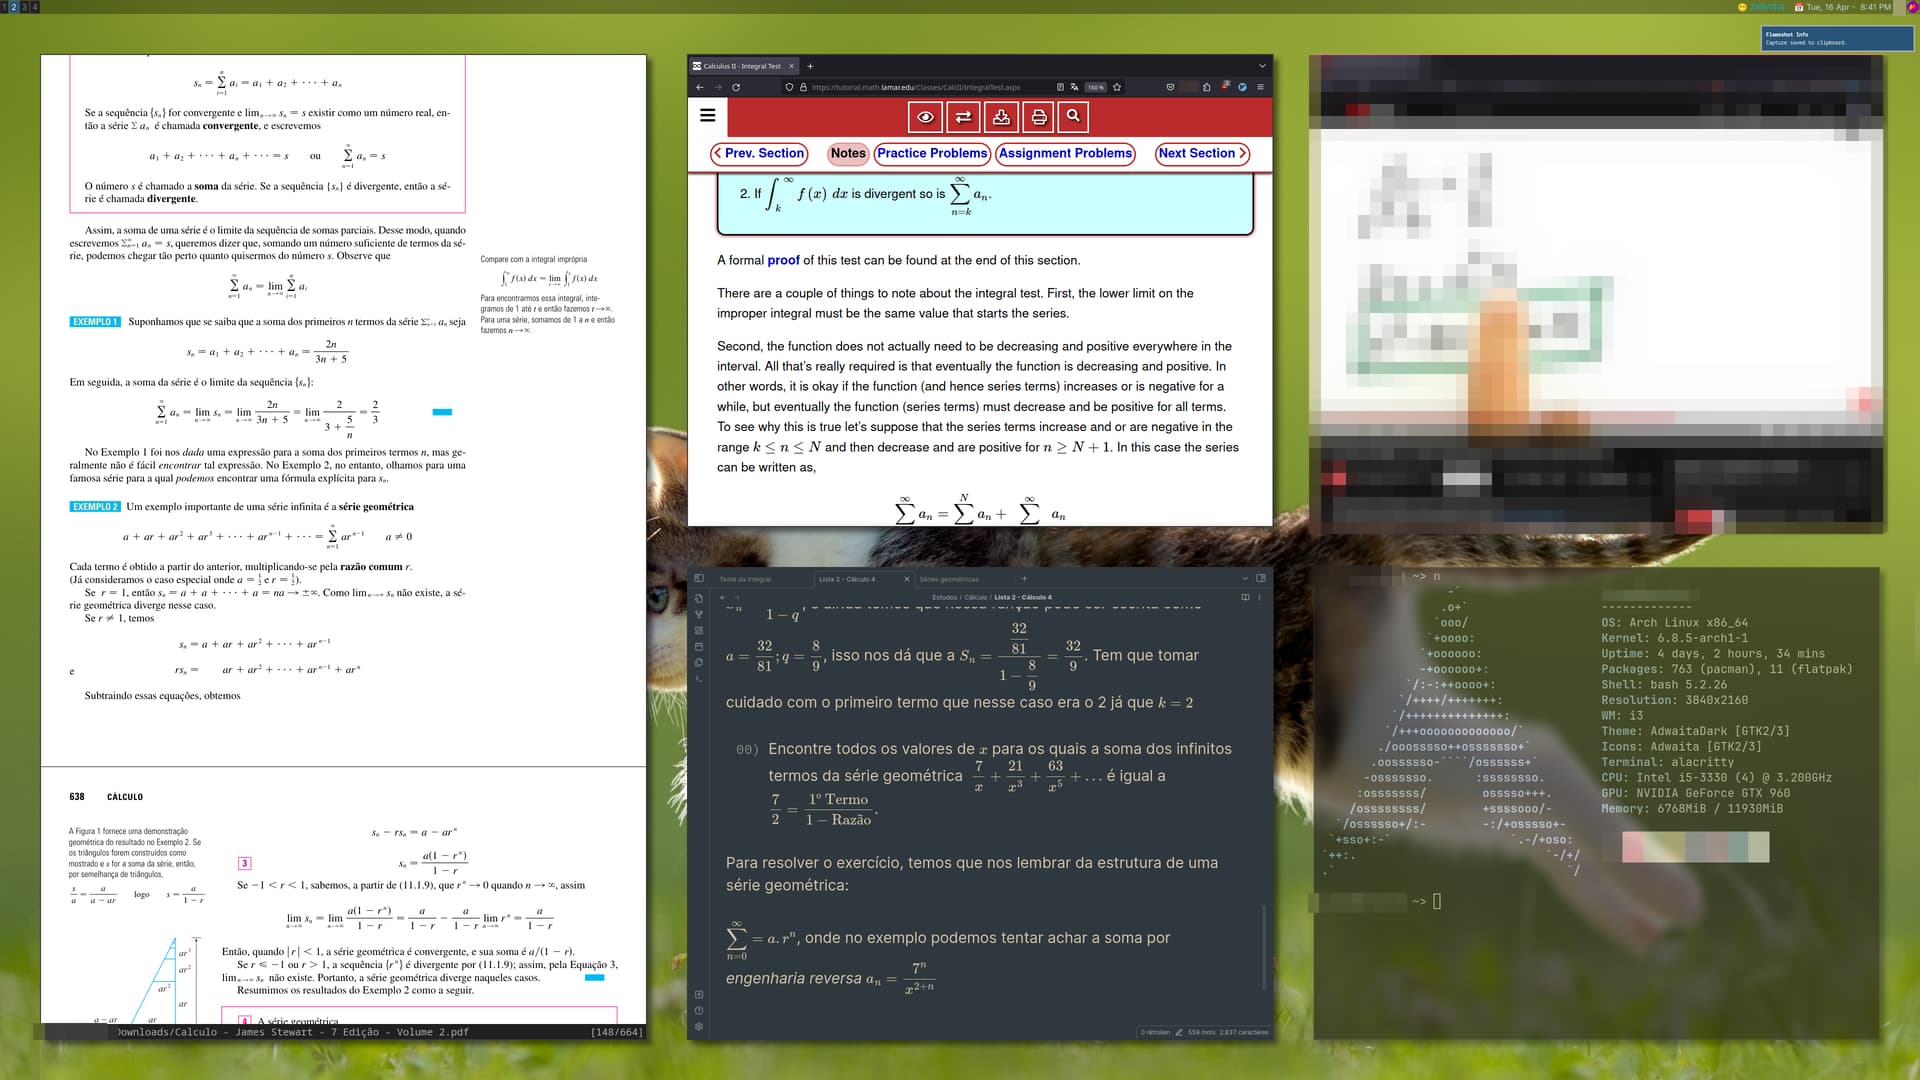Click the backlinks count in Obsidian status bar
Viewport: 1920px width, 1080px height.
[1155, 1032]
